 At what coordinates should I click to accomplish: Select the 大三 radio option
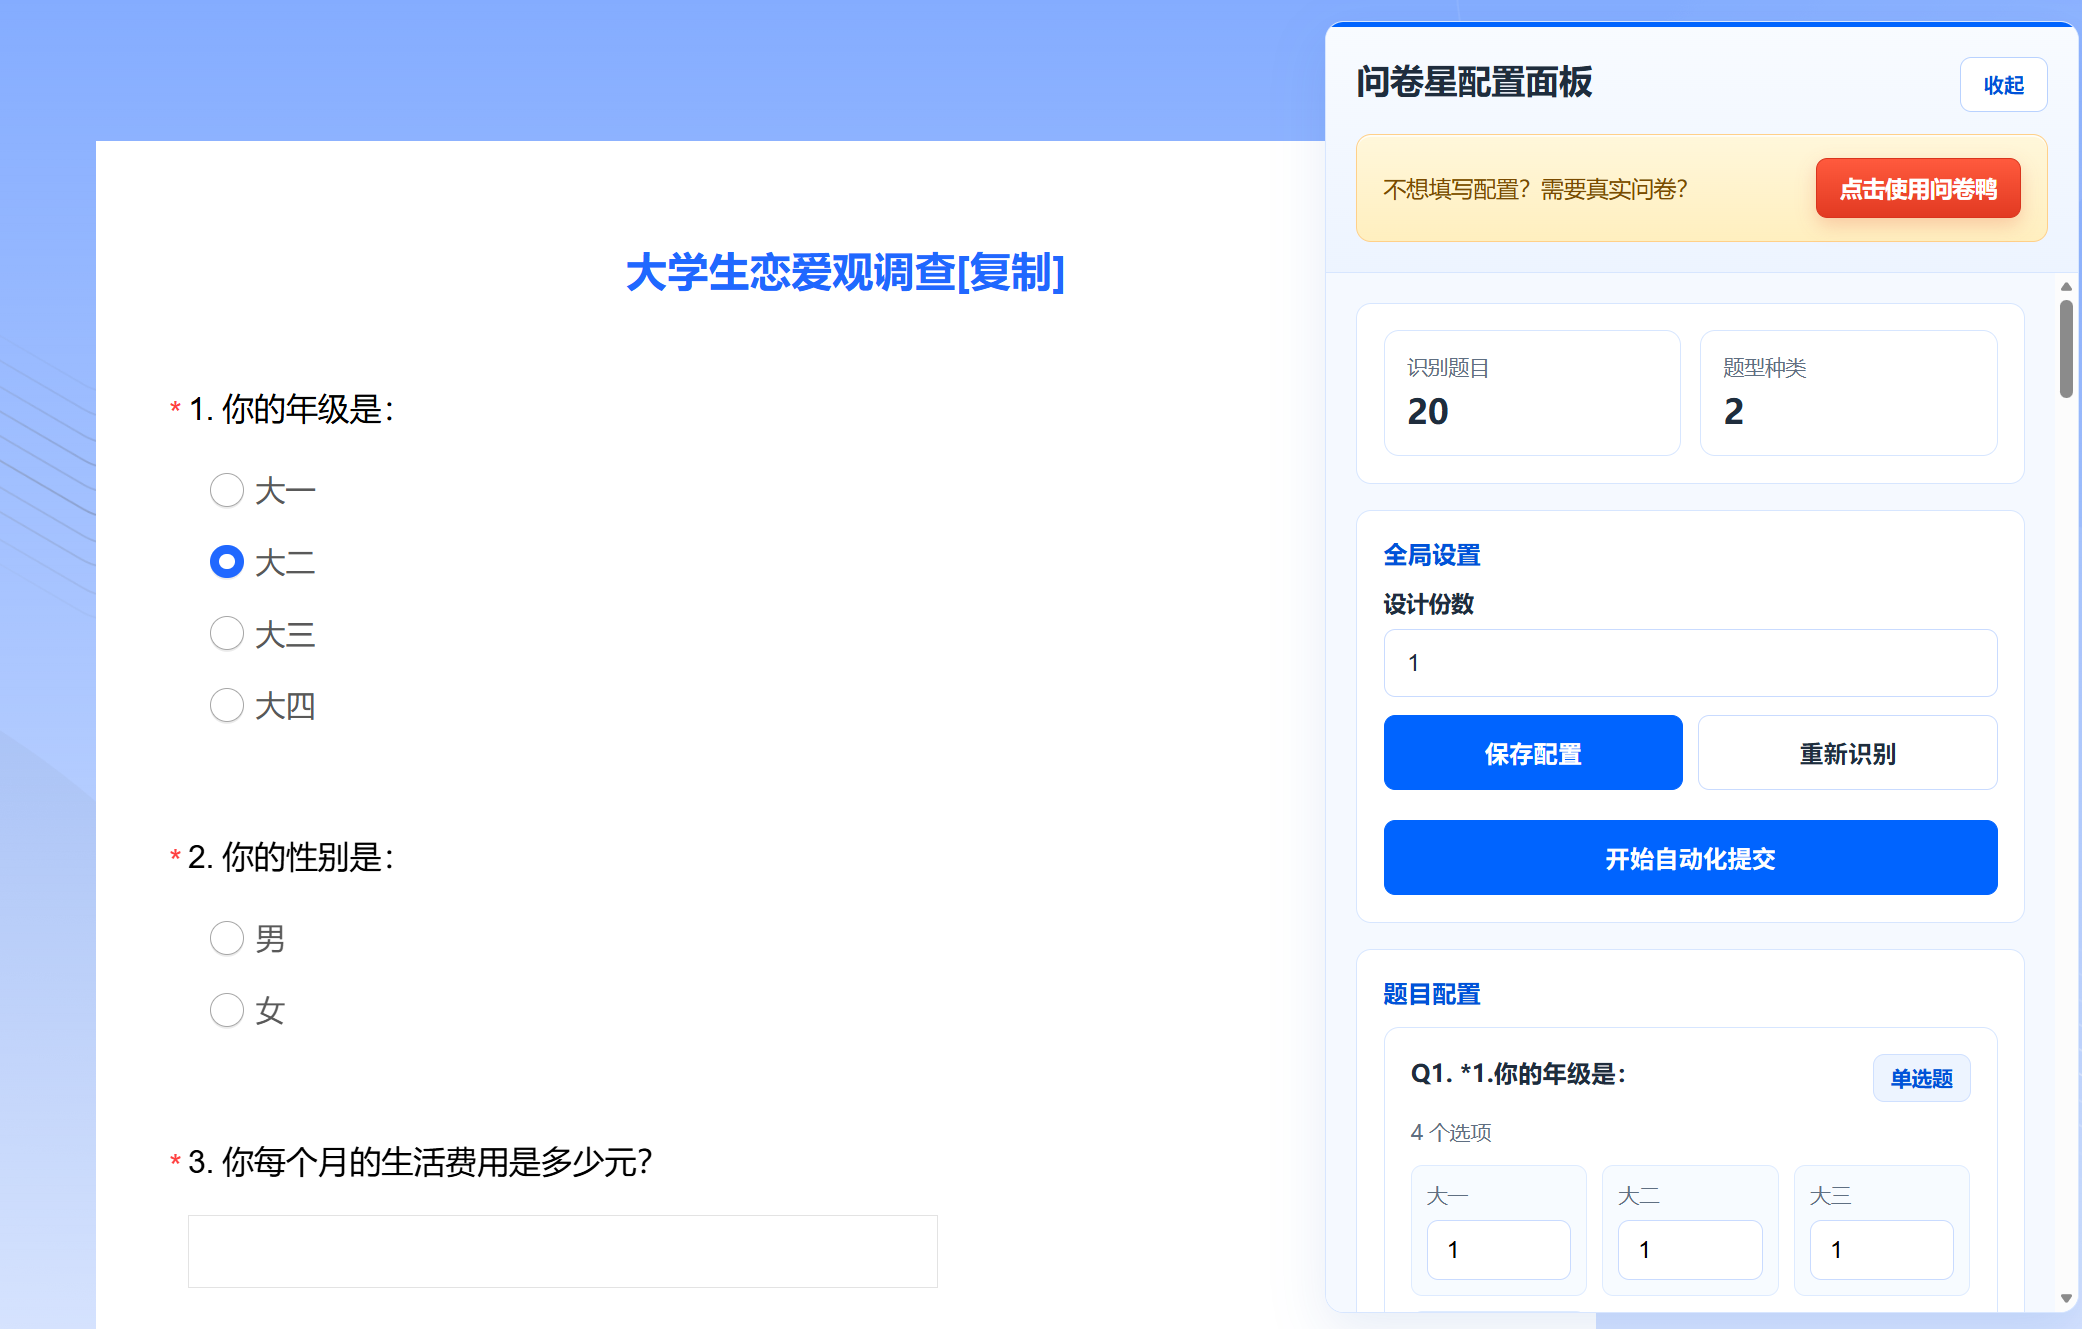tap(227, 633)
